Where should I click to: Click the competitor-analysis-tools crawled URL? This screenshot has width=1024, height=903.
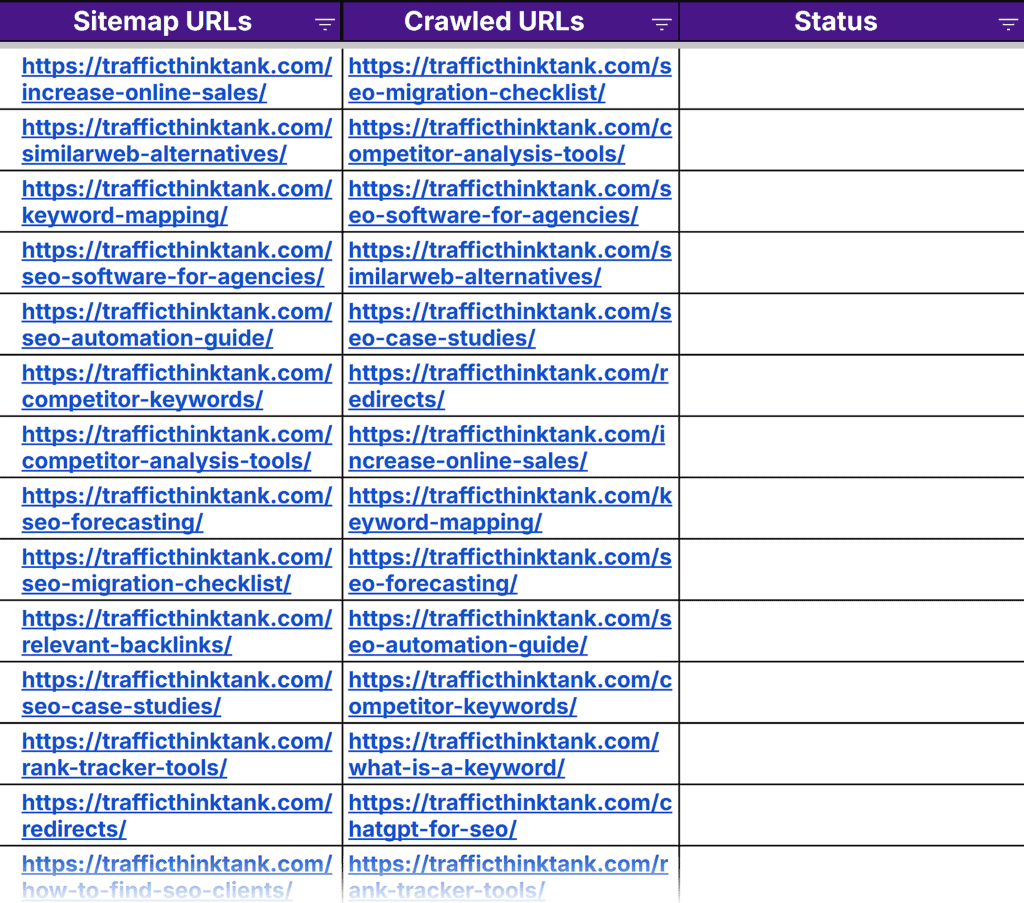click(510, 140)
